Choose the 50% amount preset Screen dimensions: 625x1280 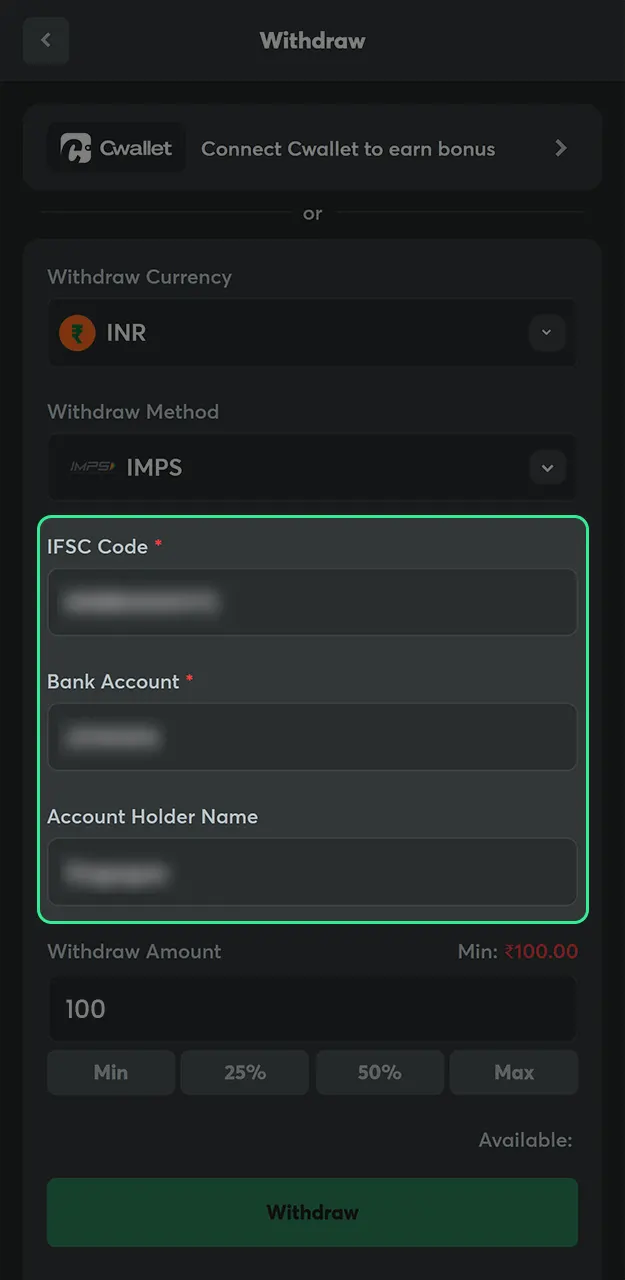point(379,1072)
